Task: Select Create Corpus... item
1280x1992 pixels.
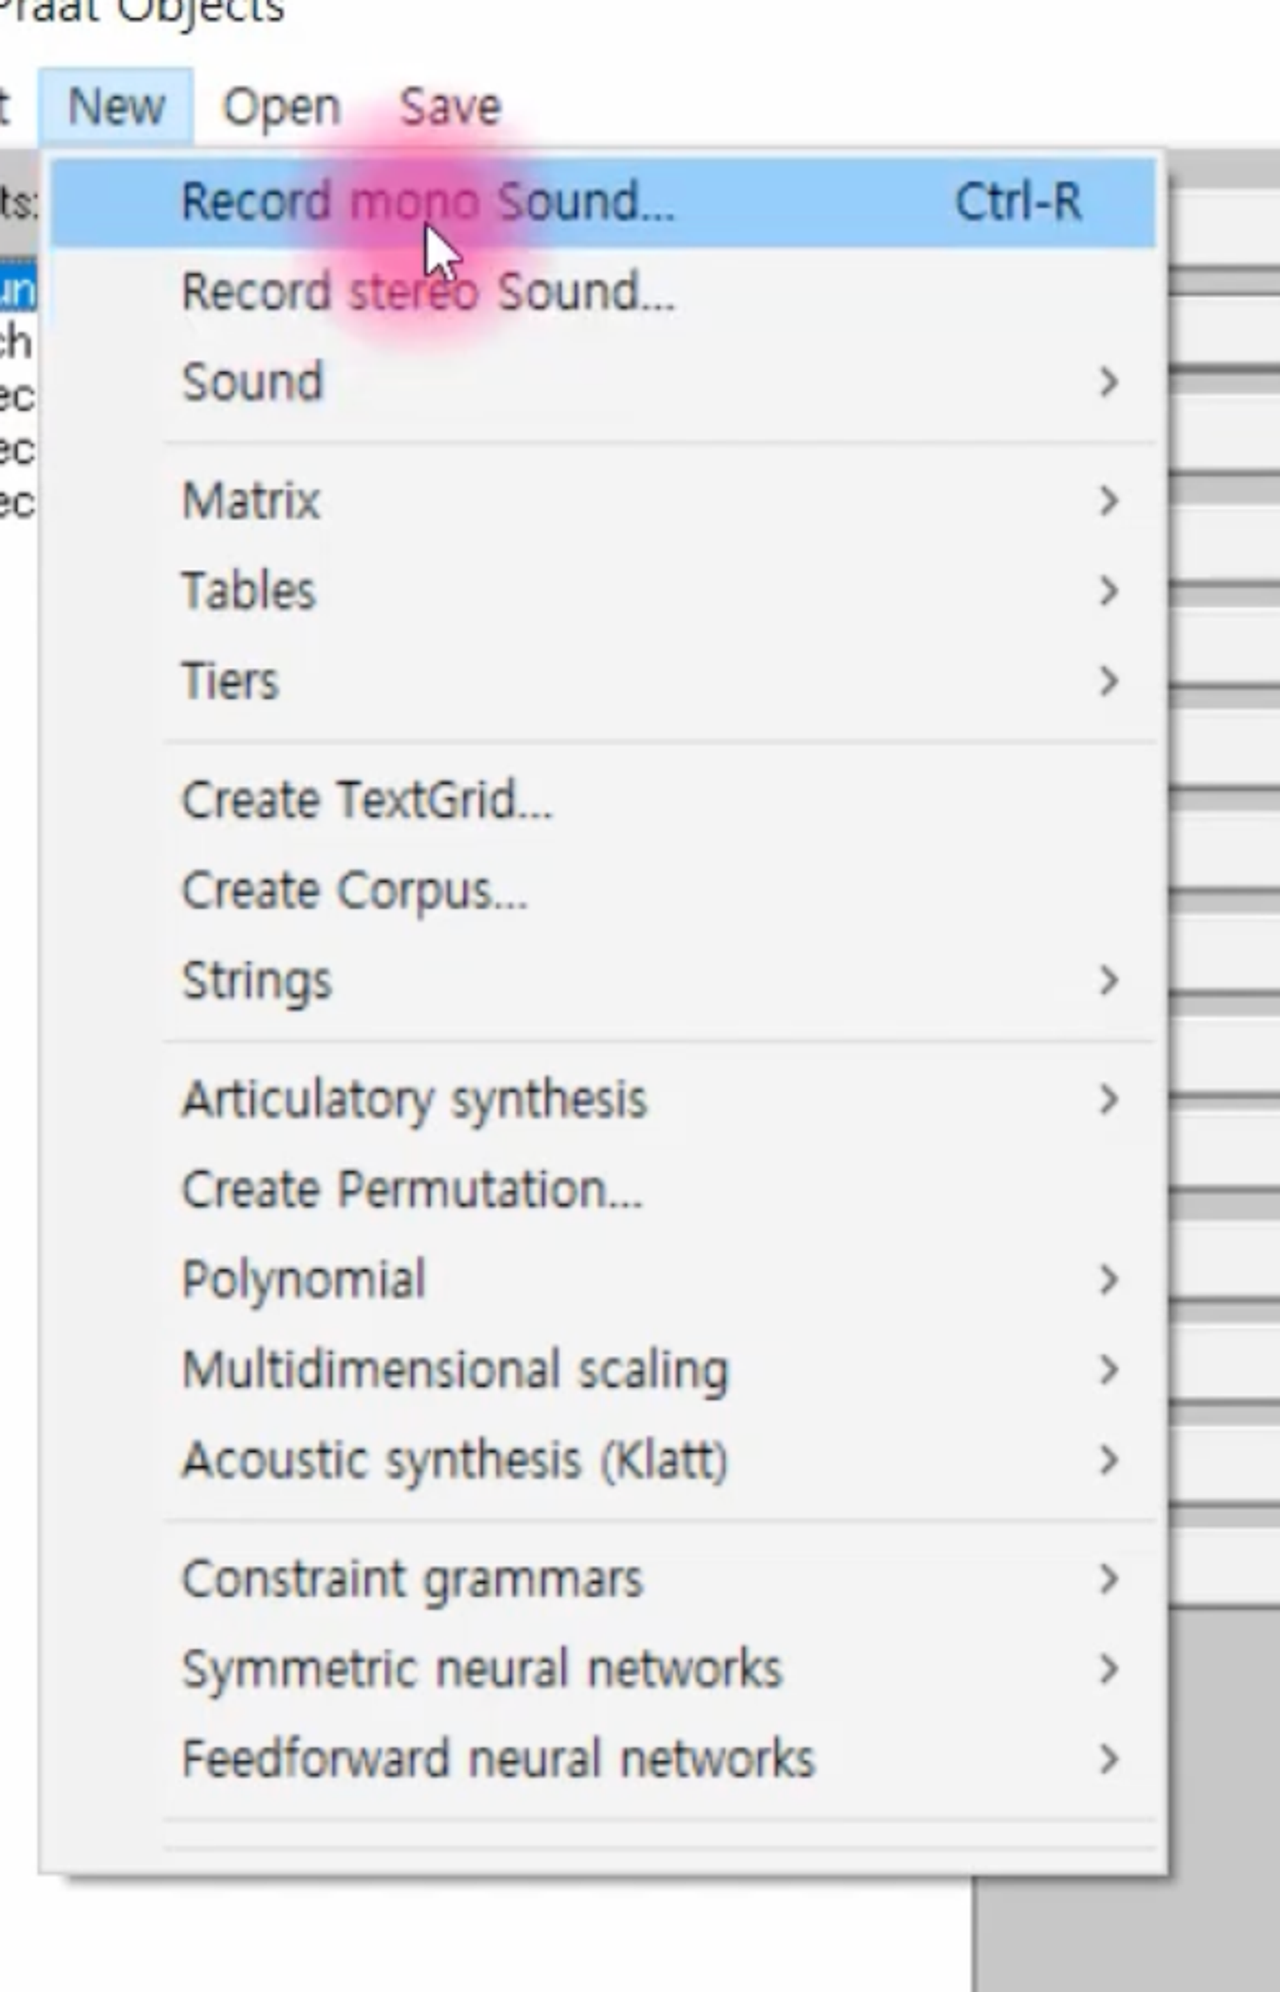Action: [x=604, y=891]
